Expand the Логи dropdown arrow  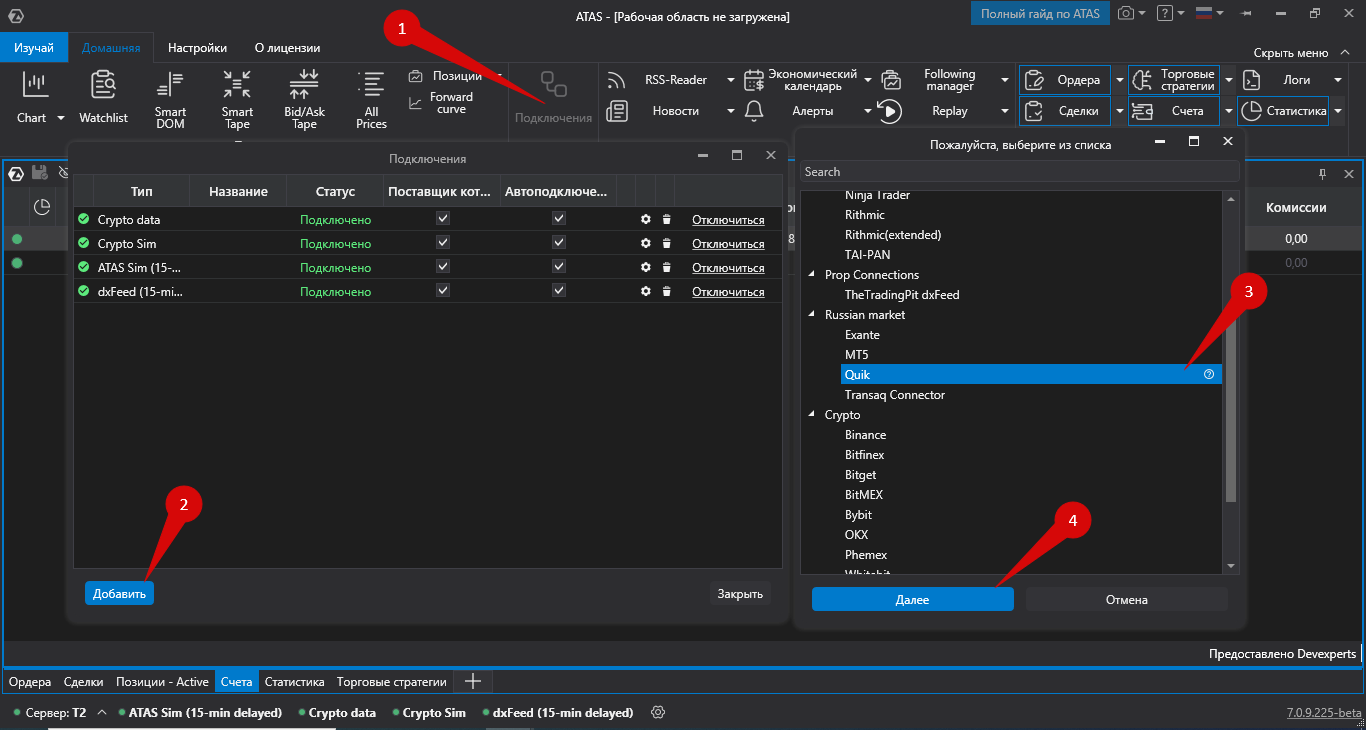(x=1337, y=80)
